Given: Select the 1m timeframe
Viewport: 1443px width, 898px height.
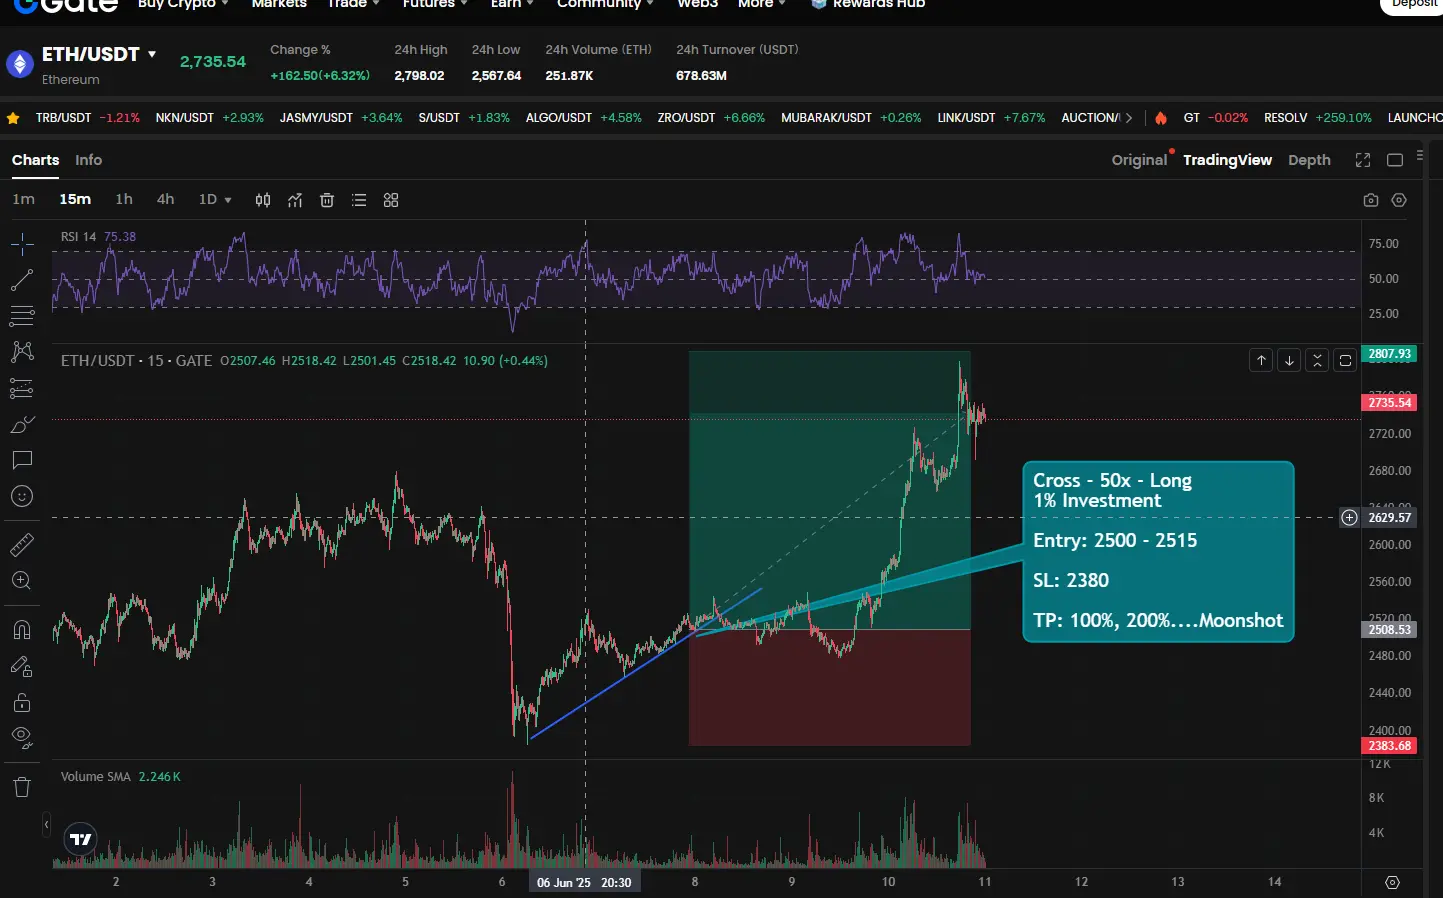Looking at the screenshot, I should coord(23,199).
